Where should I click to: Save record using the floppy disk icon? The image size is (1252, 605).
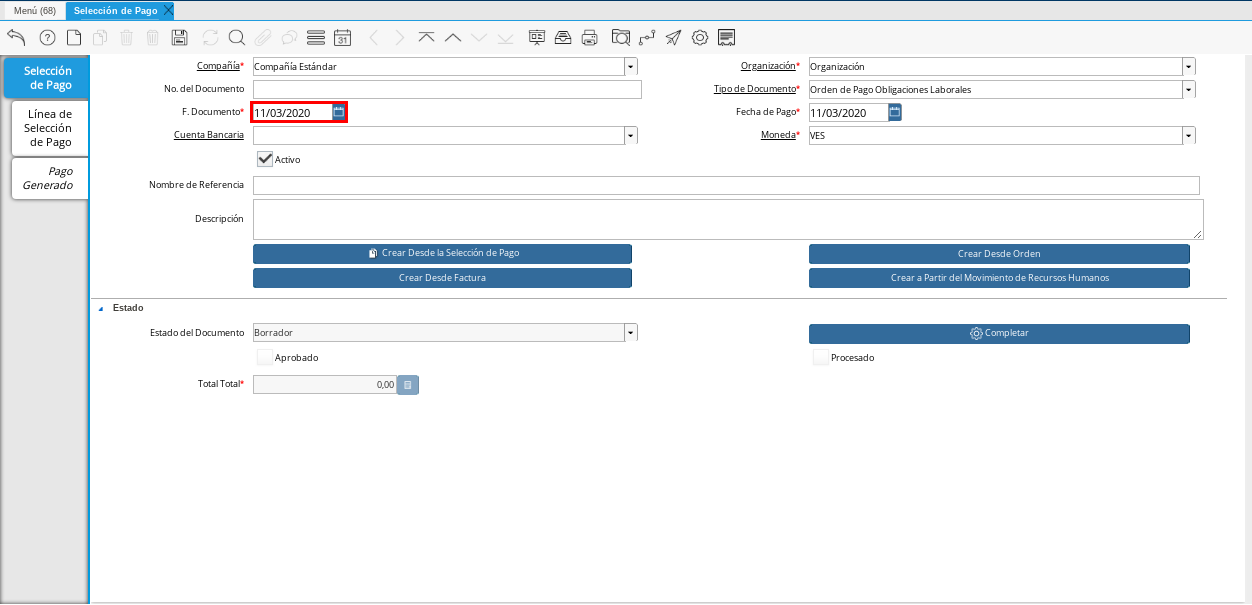coord(180,38)
